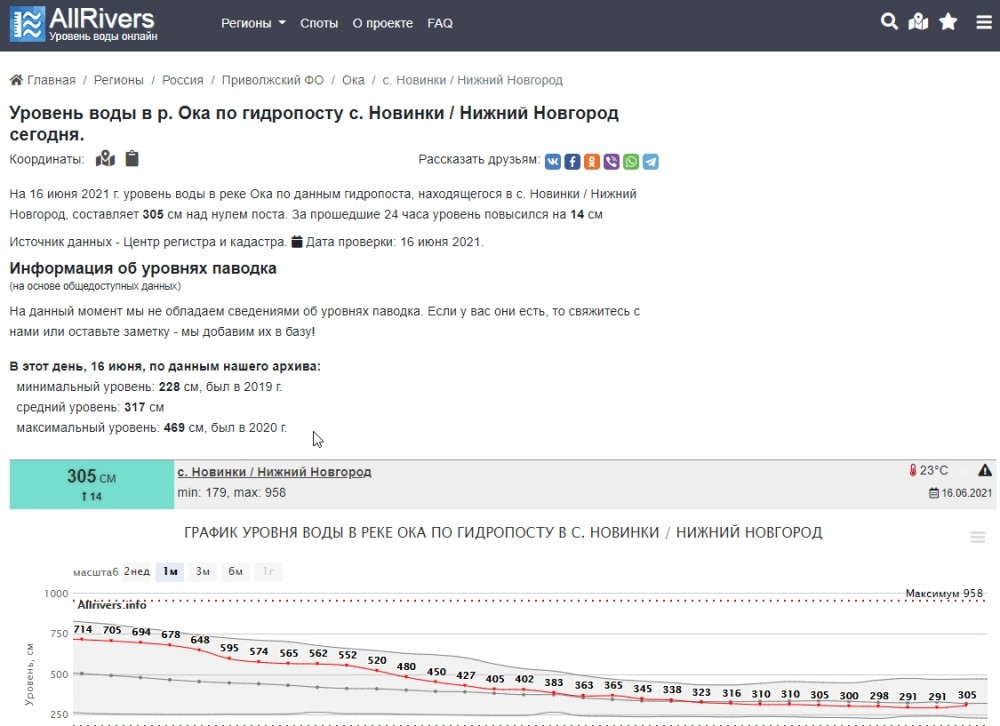Viewport: 1000px width, 726px height.
Task: Share page via Telegram icon
Action: pyautogui.click(x=651, y=161)
